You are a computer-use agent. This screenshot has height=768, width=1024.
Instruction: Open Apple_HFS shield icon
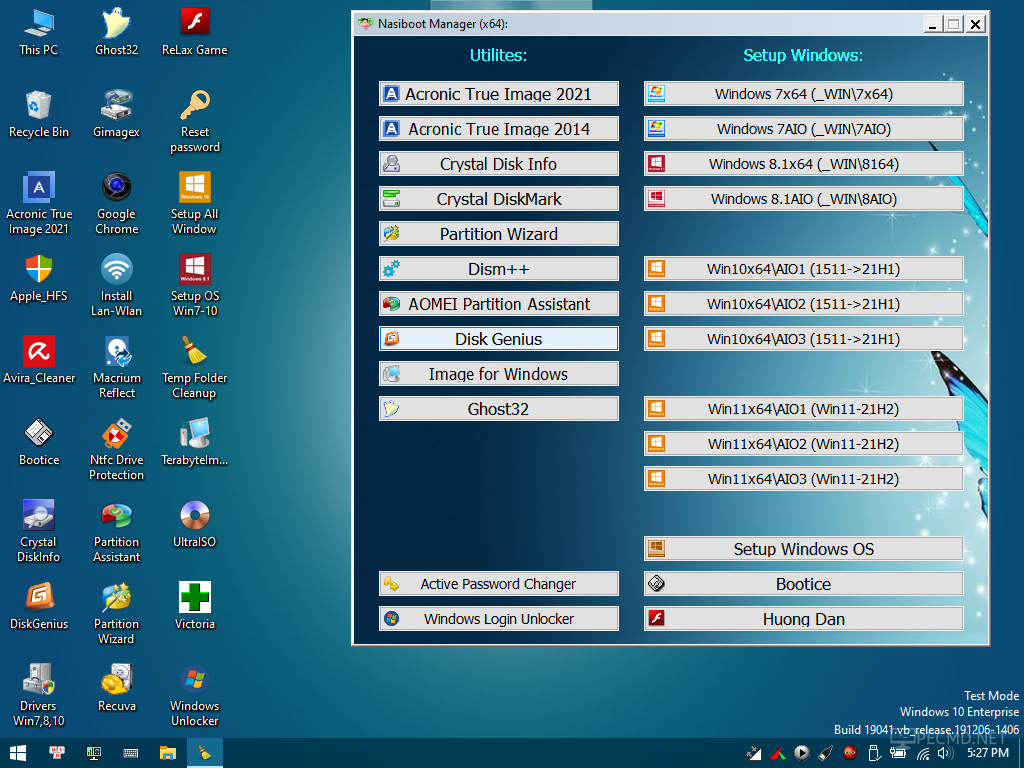[x=39, y=278]
